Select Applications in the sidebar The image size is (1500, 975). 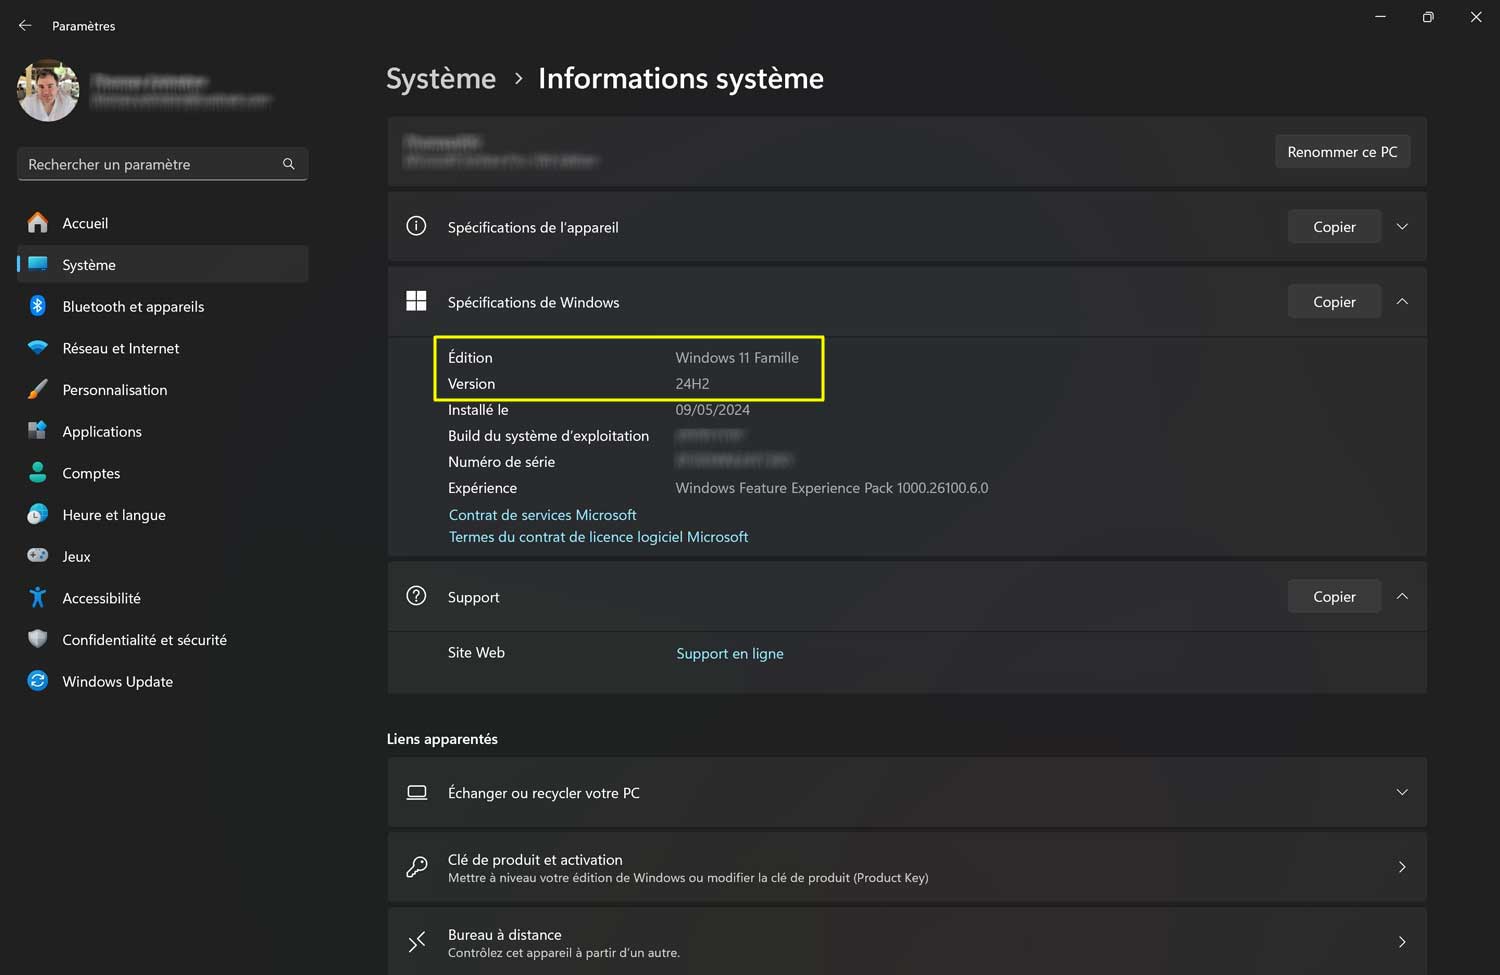coord(102,432)
